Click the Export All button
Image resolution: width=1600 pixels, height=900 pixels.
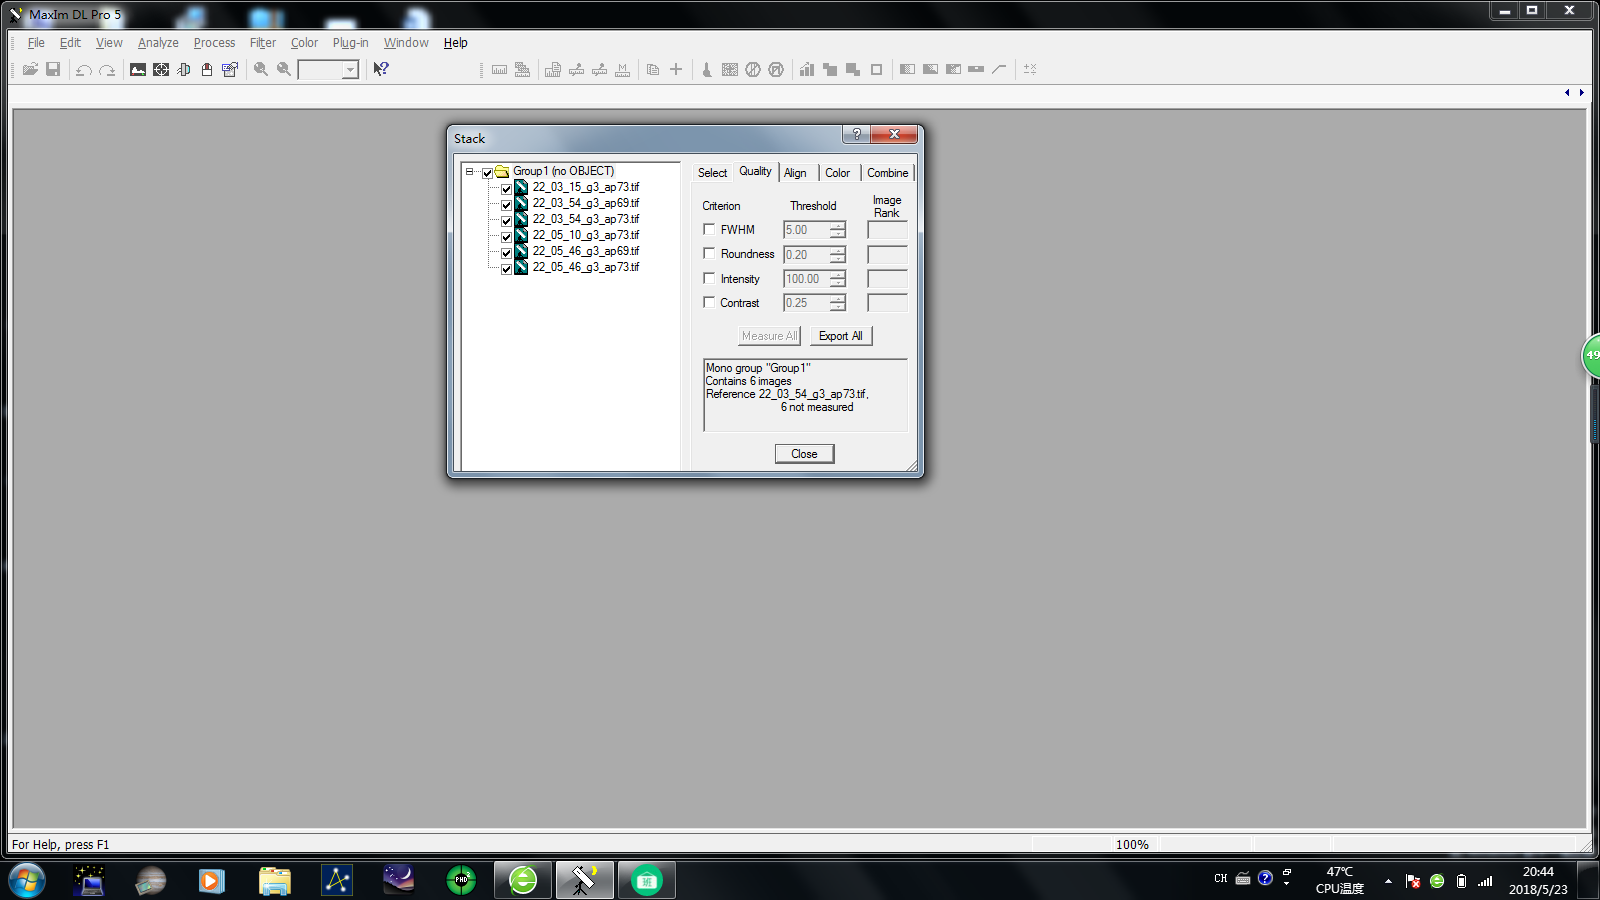click(x=841, y=336)
